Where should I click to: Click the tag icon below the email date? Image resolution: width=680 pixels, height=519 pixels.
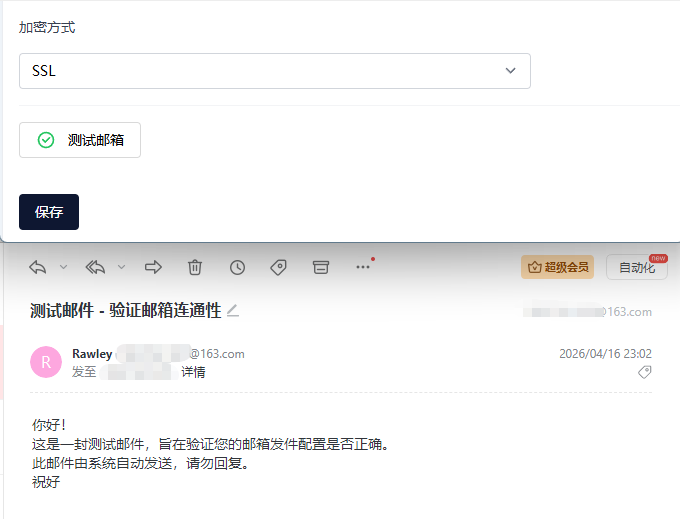(x=645, y=372)
